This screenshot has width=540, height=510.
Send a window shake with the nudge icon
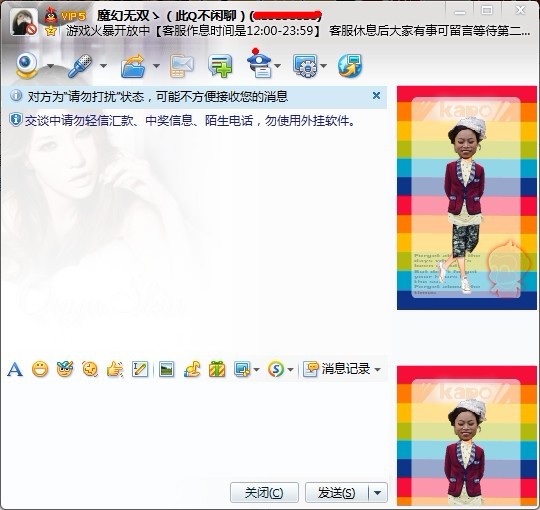point(90,370)
